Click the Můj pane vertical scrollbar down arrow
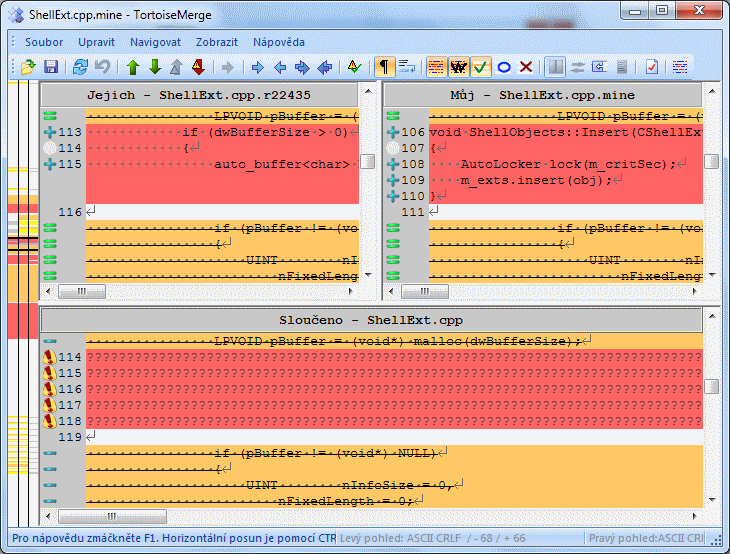The height and width of the screenshot is (554, 730). pyautogui.click(x=712, y=275)
